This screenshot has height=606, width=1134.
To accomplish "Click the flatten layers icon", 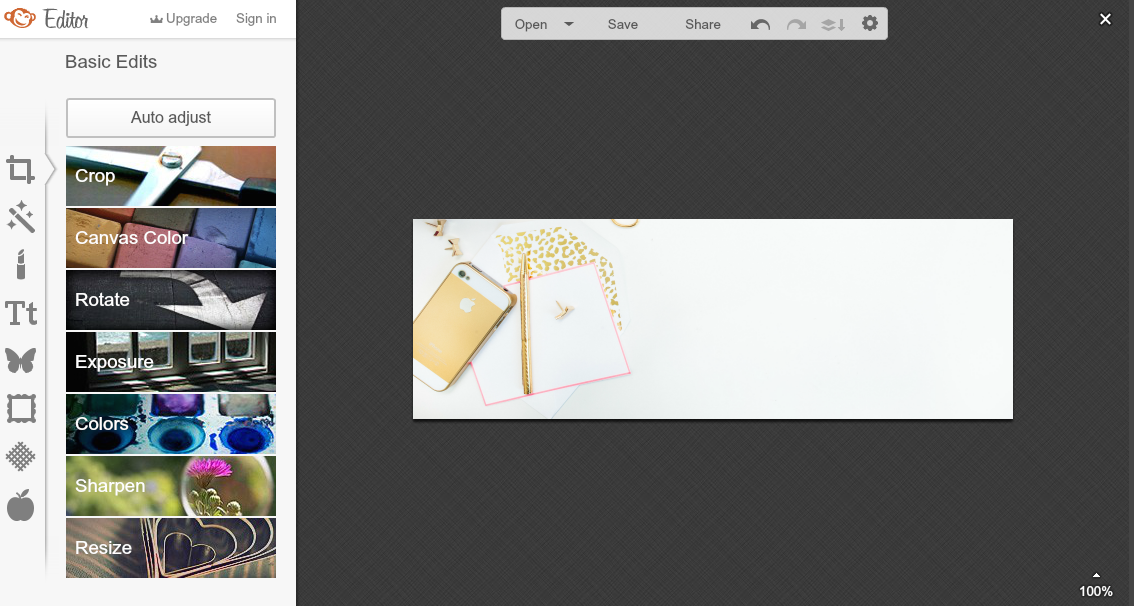I will coord(833,24).
